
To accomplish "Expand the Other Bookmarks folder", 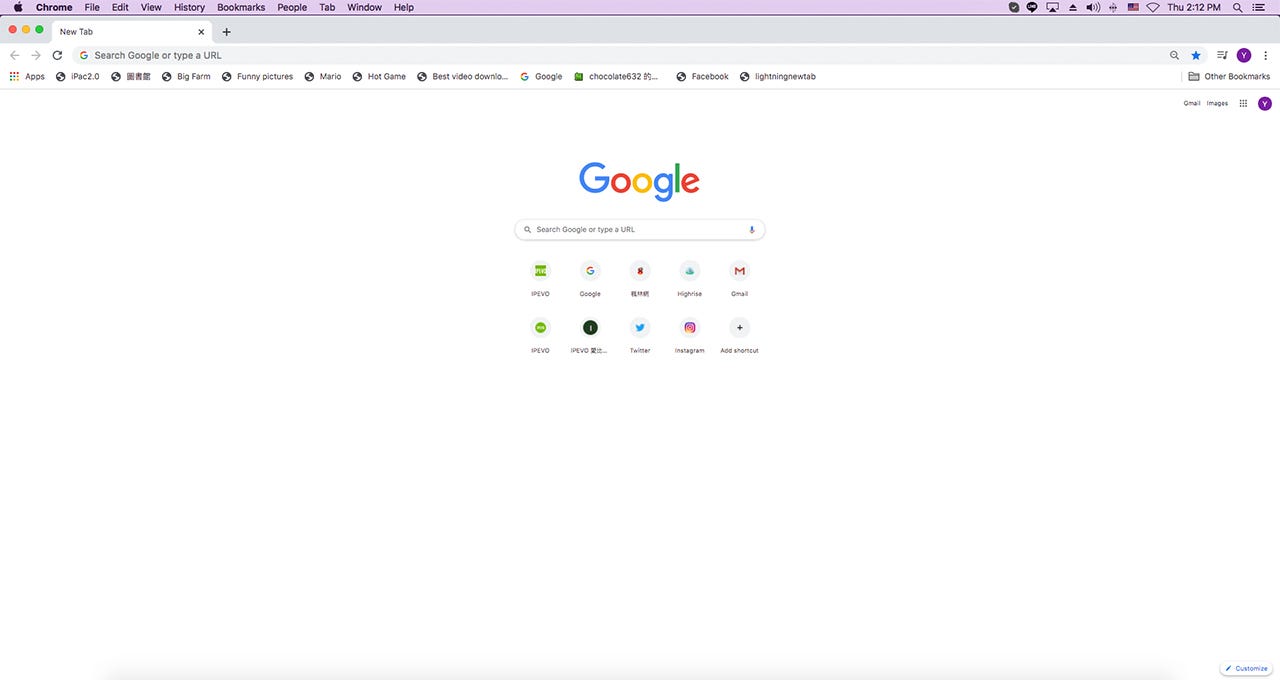I will click(x=1229, y=76).
